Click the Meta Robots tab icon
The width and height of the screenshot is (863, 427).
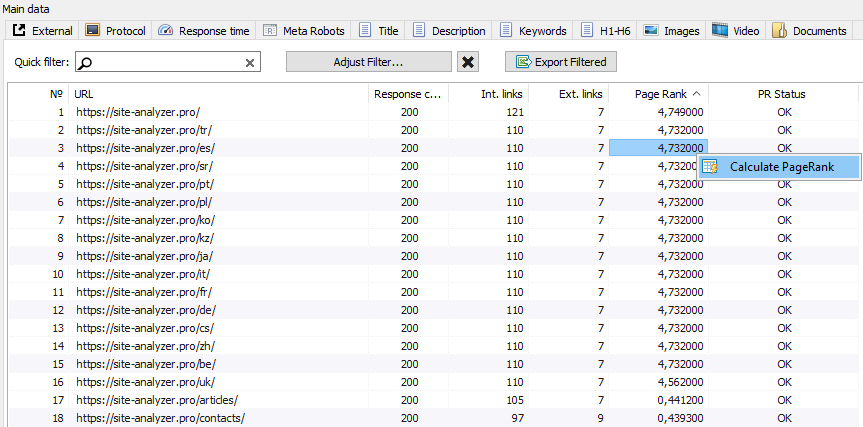[x=270, y=30]
